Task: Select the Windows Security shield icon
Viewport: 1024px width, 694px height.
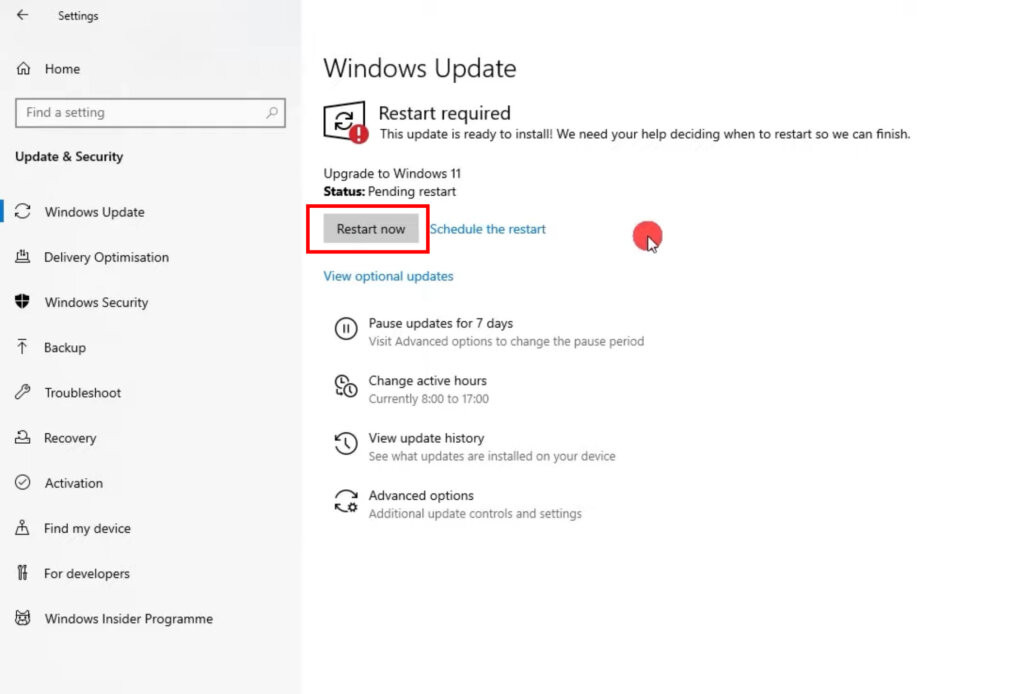Action: [22, 302]
